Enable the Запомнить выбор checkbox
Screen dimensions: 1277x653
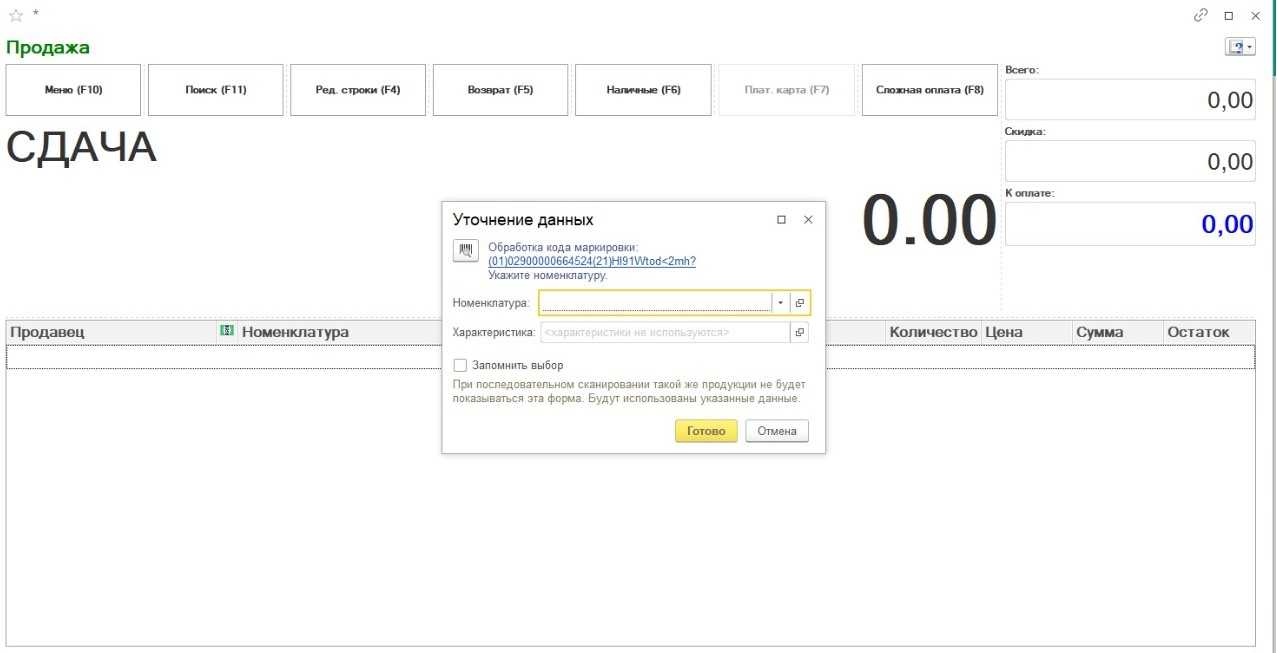[x=461, y=365]
